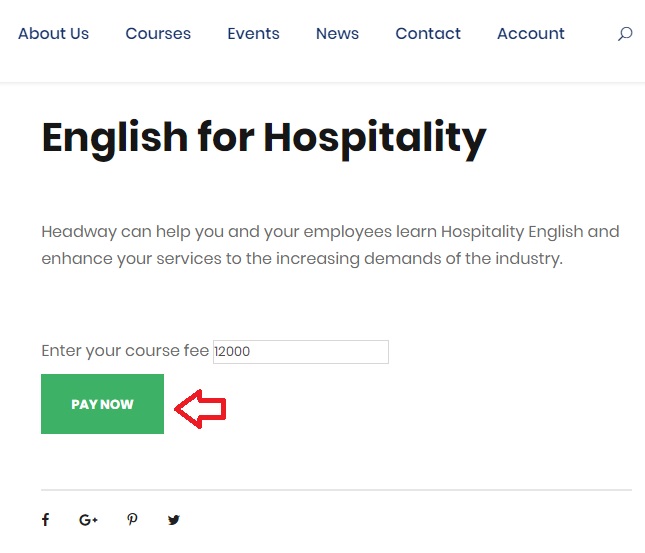
Task: Click the Headway description paragraph
Action: click(330, 245)
